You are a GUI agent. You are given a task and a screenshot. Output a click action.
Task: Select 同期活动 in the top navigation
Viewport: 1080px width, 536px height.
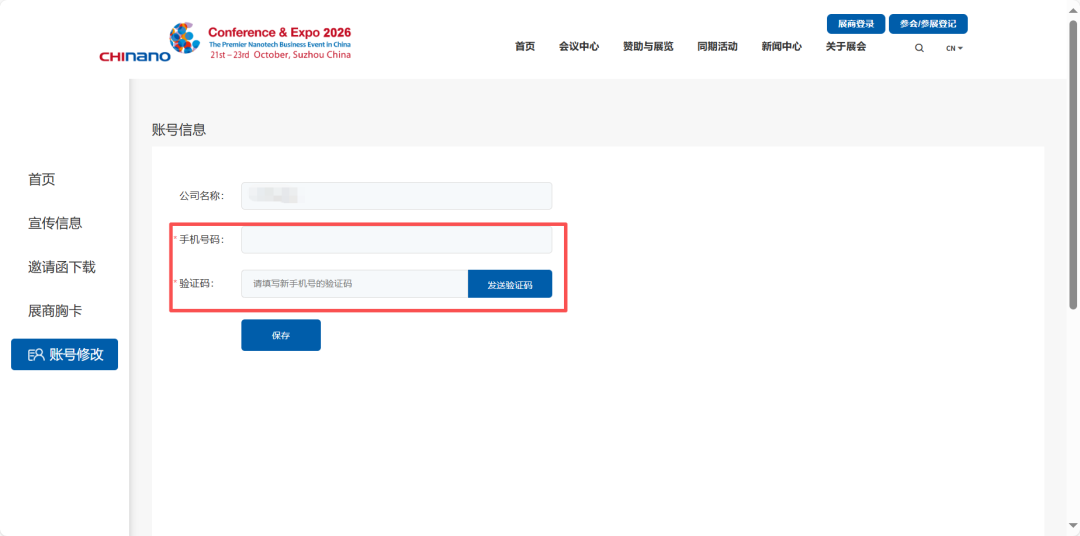pos(717,47)
